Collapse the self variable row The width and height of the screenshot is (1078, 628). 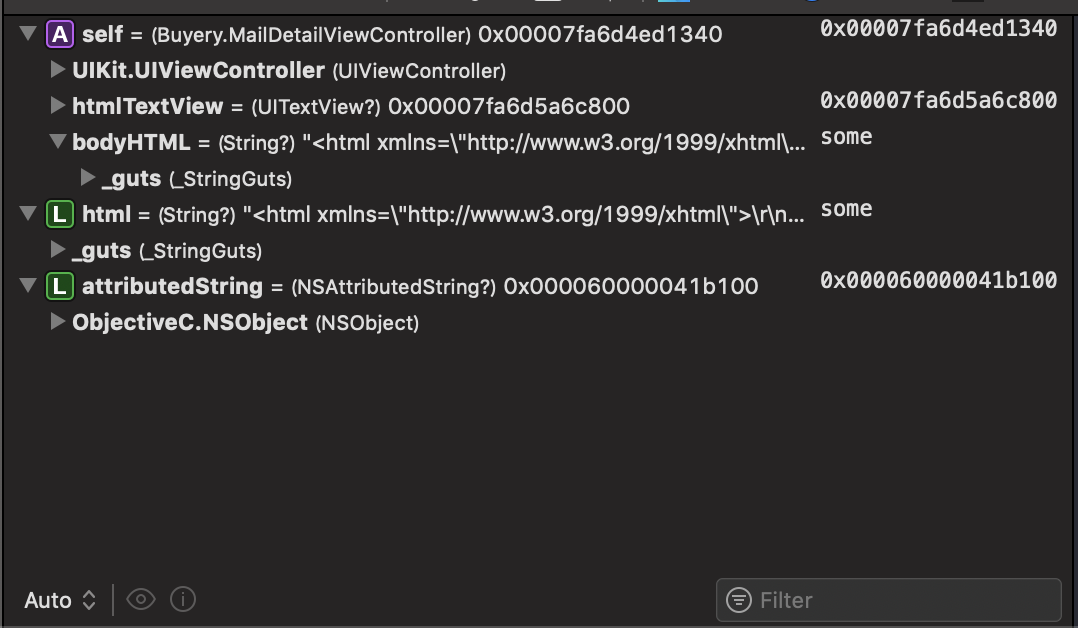click(x=28, y=33)
